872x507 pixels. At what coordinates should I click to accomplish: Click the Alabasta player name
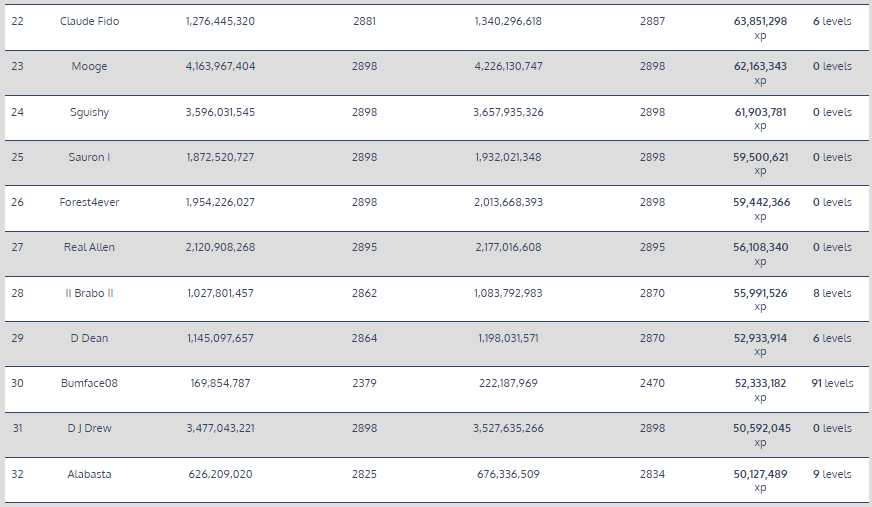tap(89, 474)
